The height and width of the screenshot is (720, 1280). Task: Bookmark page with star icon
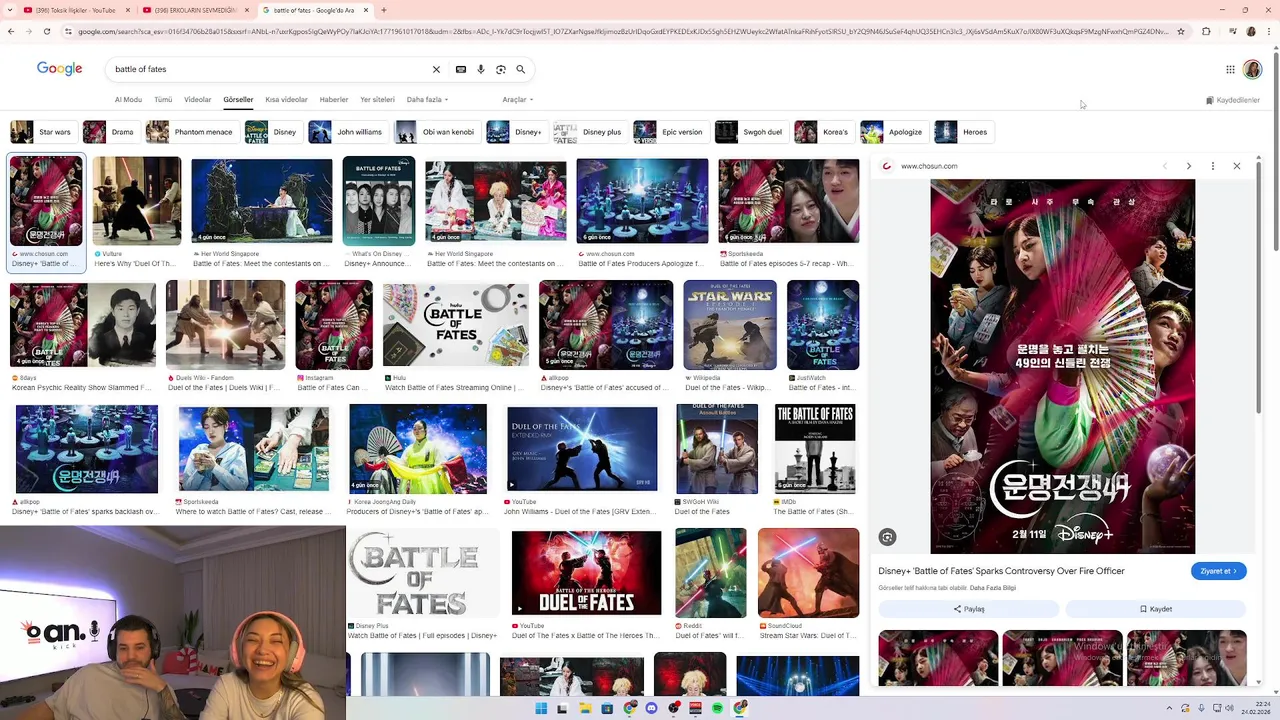1181,31
